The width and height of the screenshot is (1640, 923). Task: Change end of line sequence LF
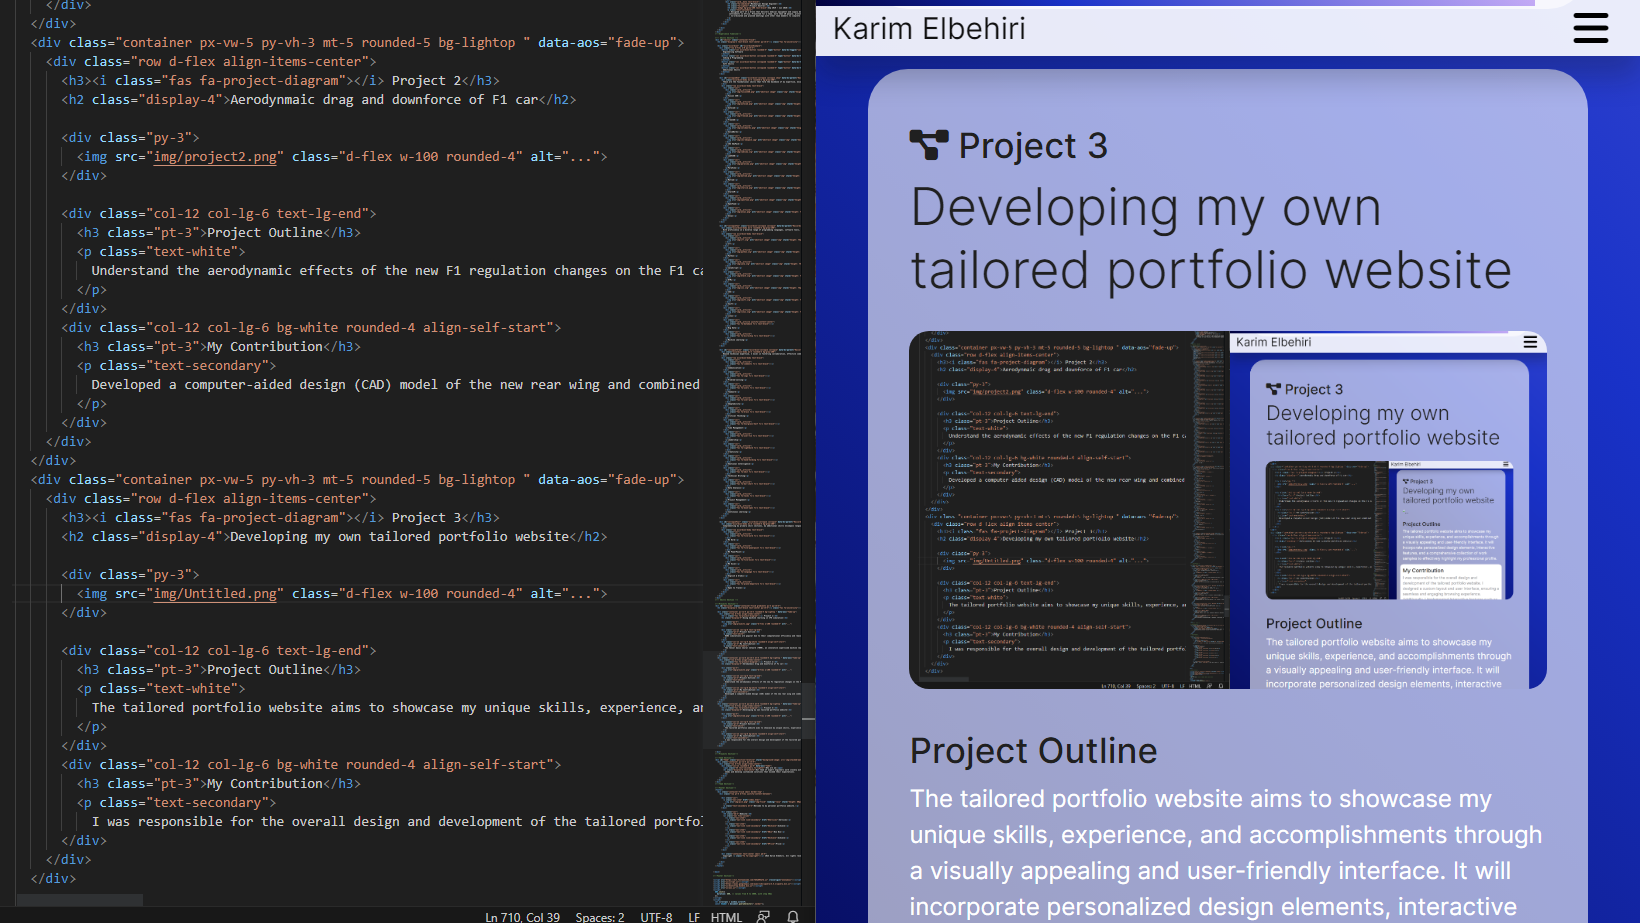pyautogui.click(x=694, y=917)
